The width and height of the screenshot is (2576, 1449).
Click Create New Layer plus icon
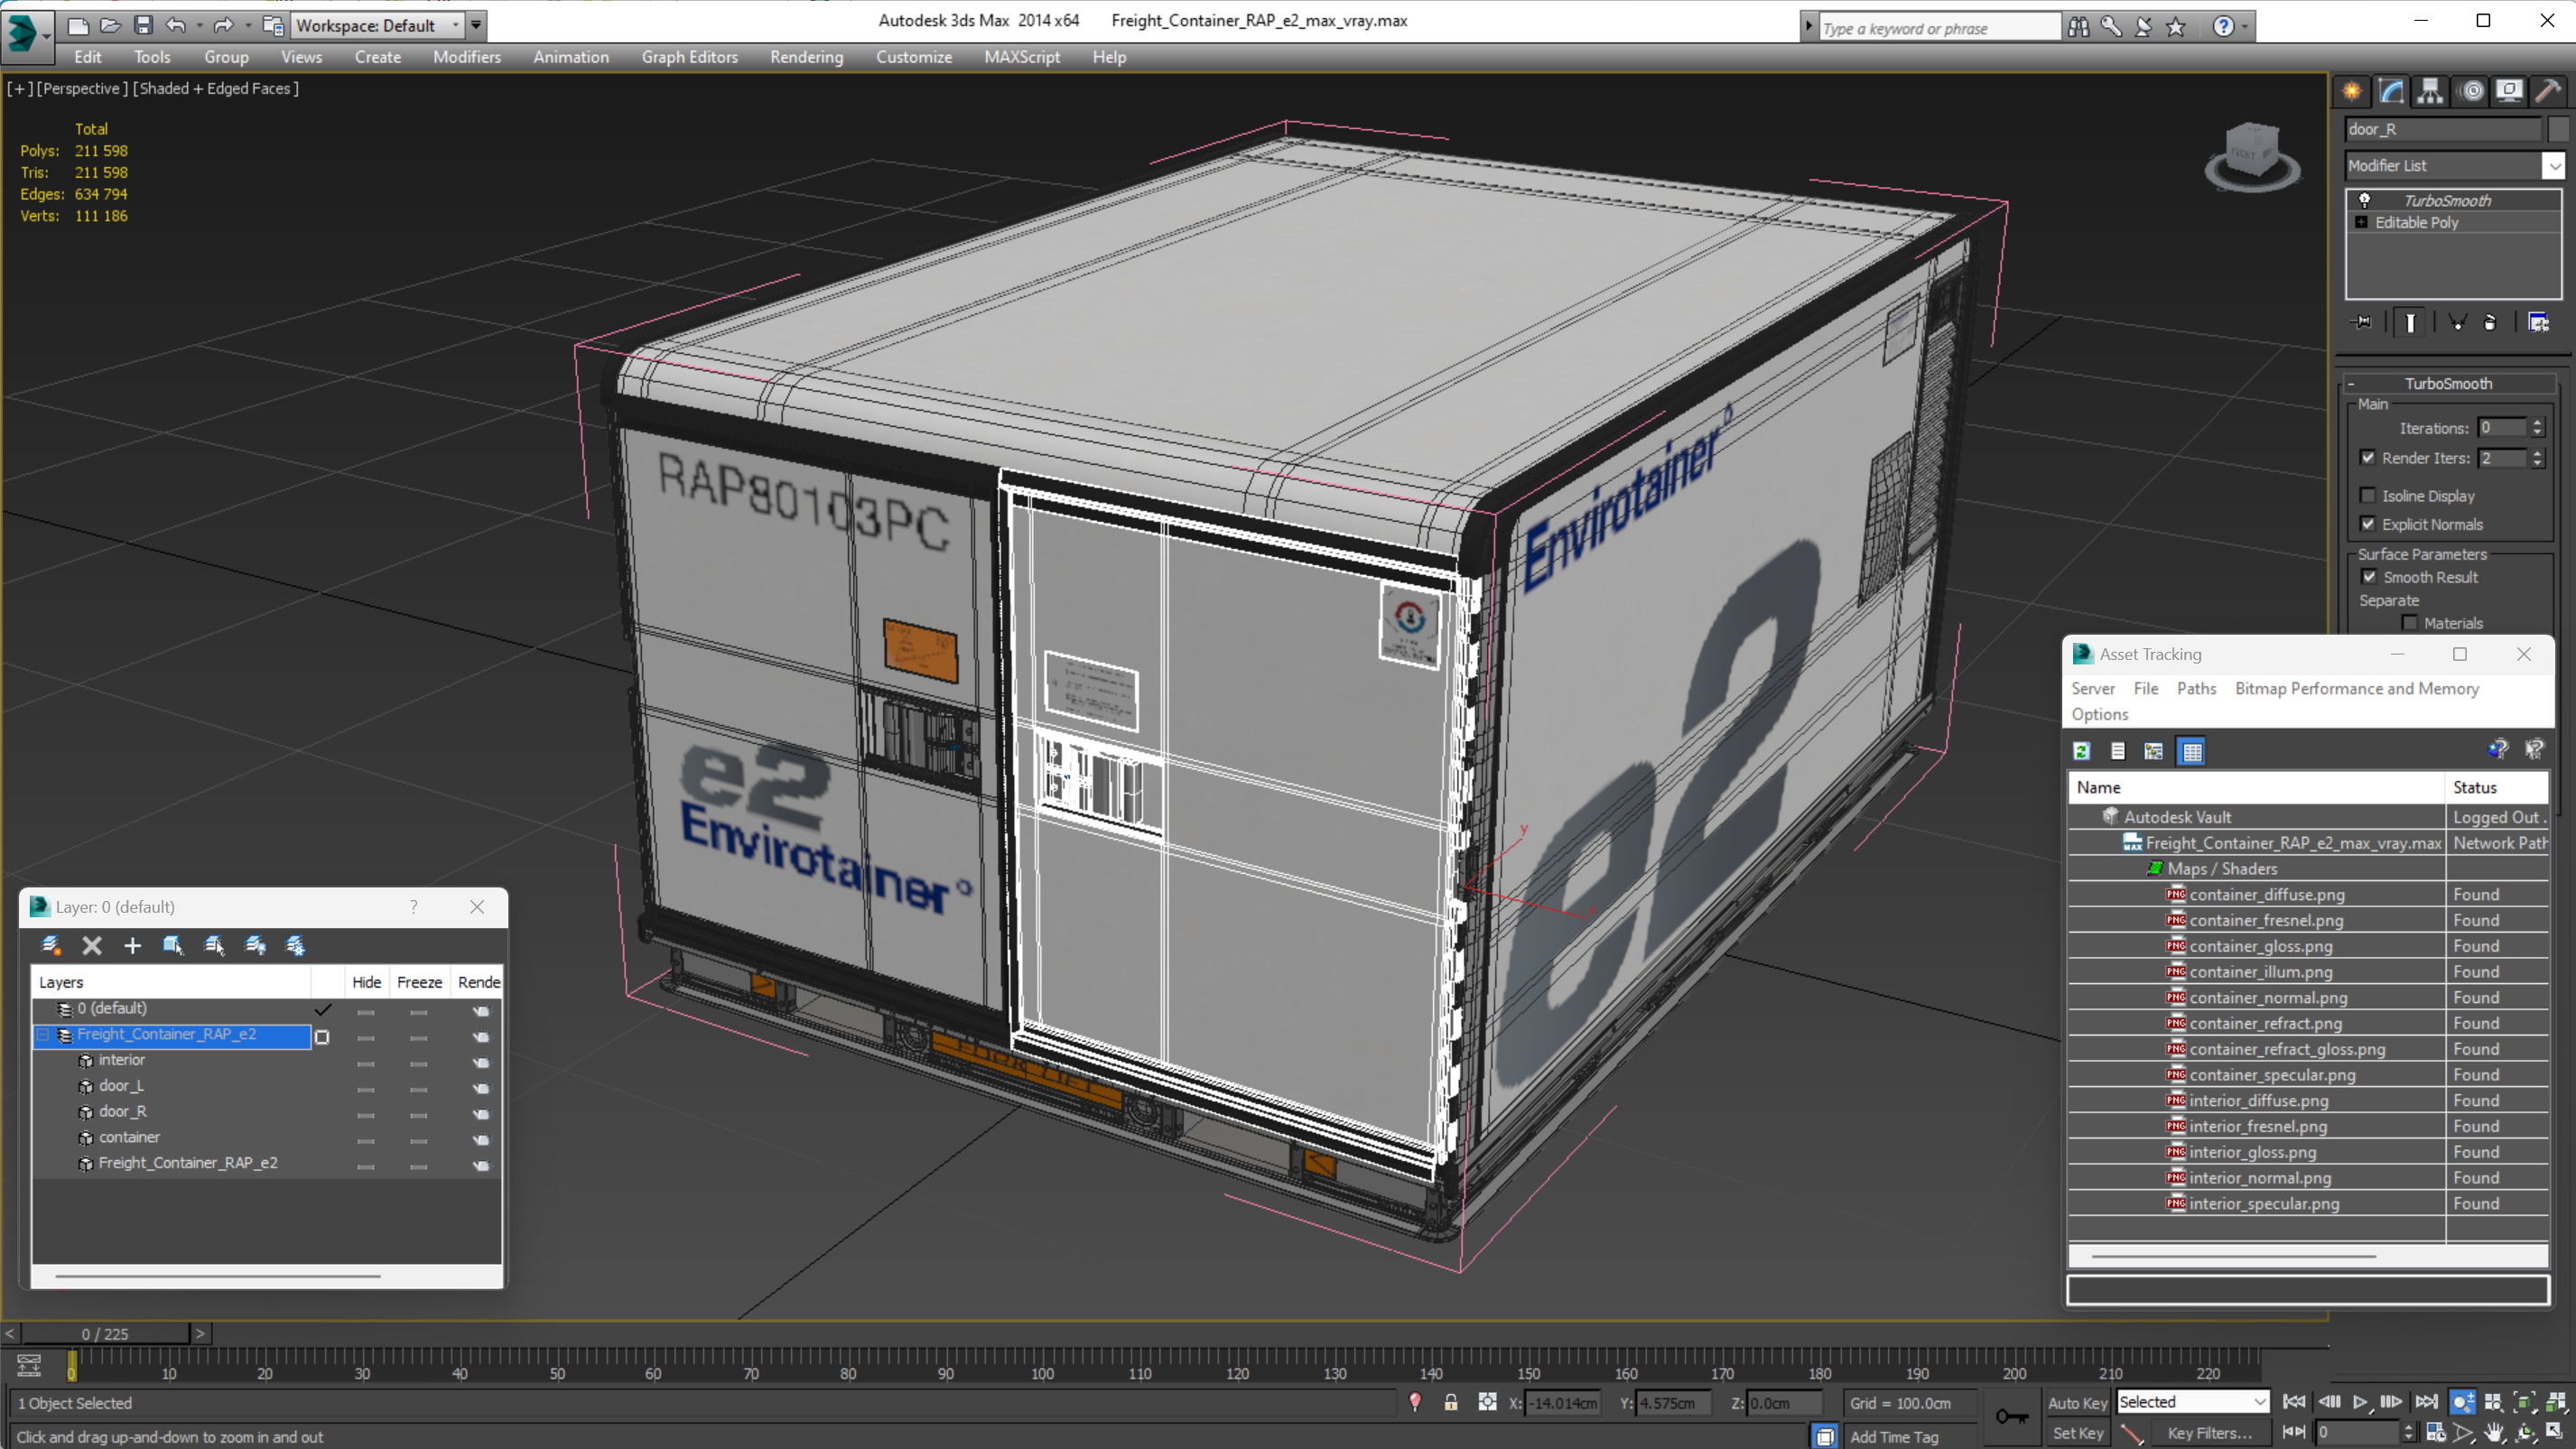pos(132,945)
